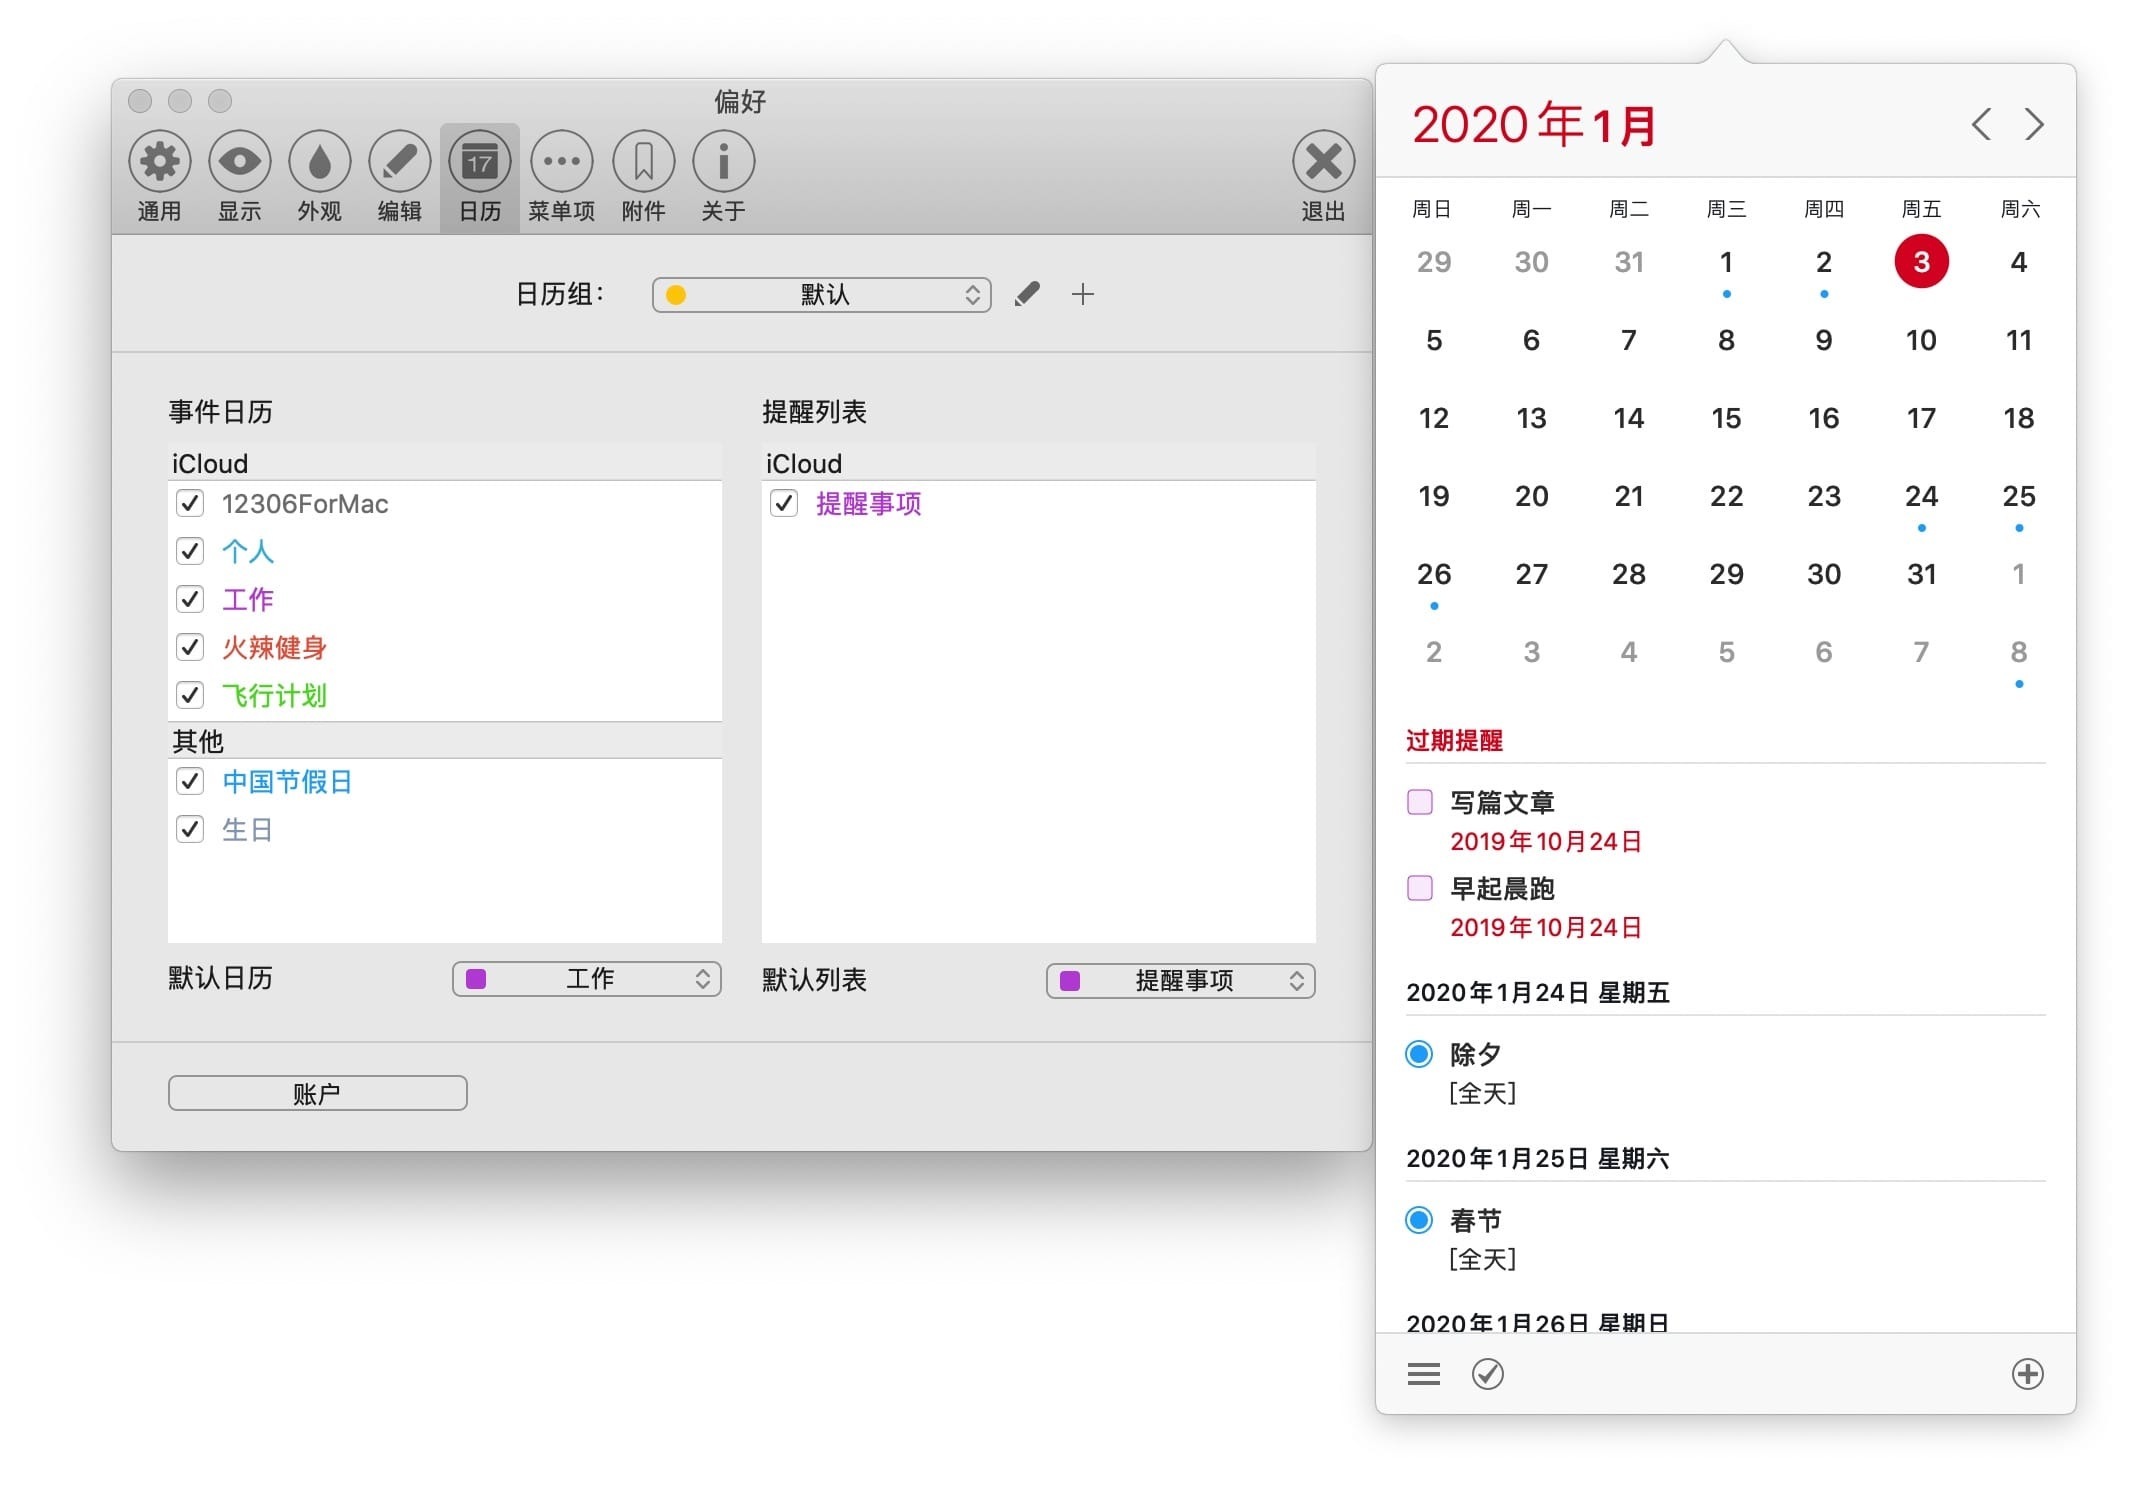Screen dimensions: 2148x1494
Task: Open the 附件 bookmark tab
Action: tap(643, 177)
